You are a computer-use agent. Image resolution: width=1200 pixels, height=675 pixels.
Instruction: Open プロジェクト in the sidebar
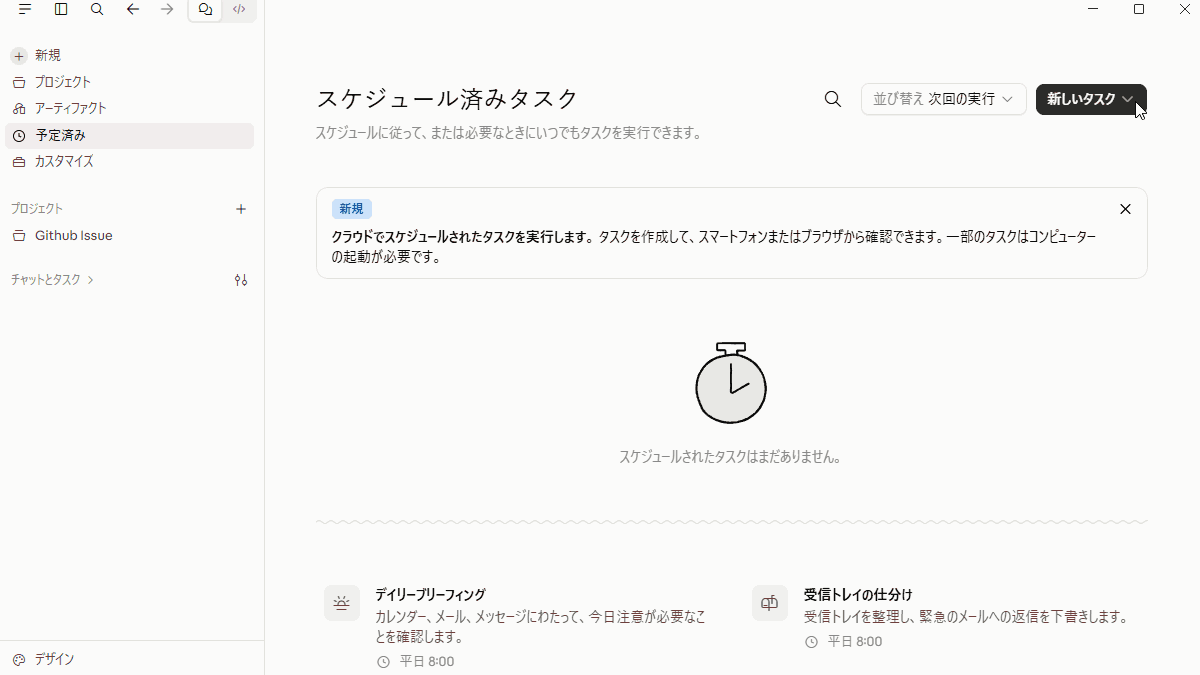(x=132, y=82)
